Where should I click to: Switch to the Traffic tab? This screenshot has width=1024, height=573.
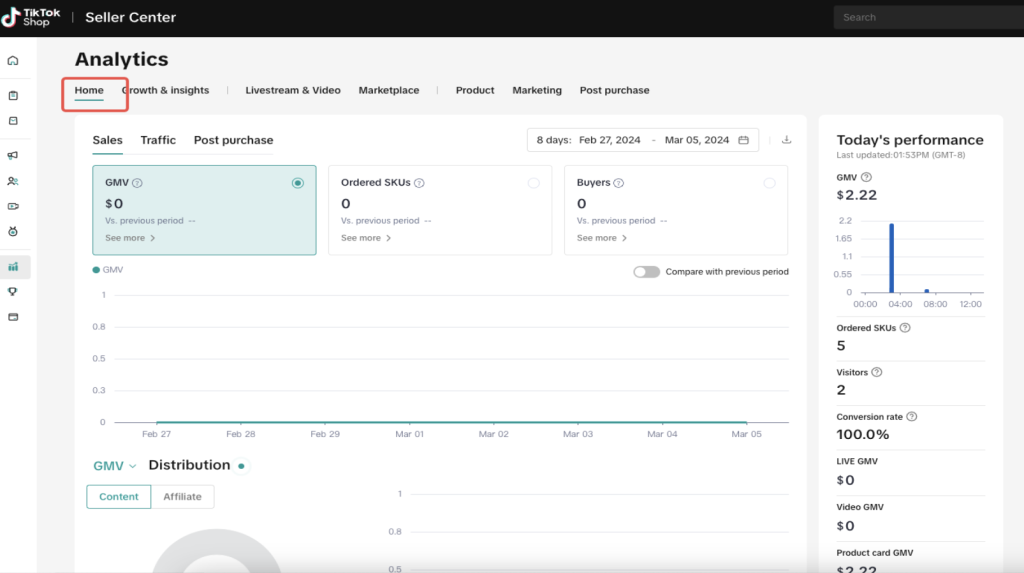pos(158,140)
